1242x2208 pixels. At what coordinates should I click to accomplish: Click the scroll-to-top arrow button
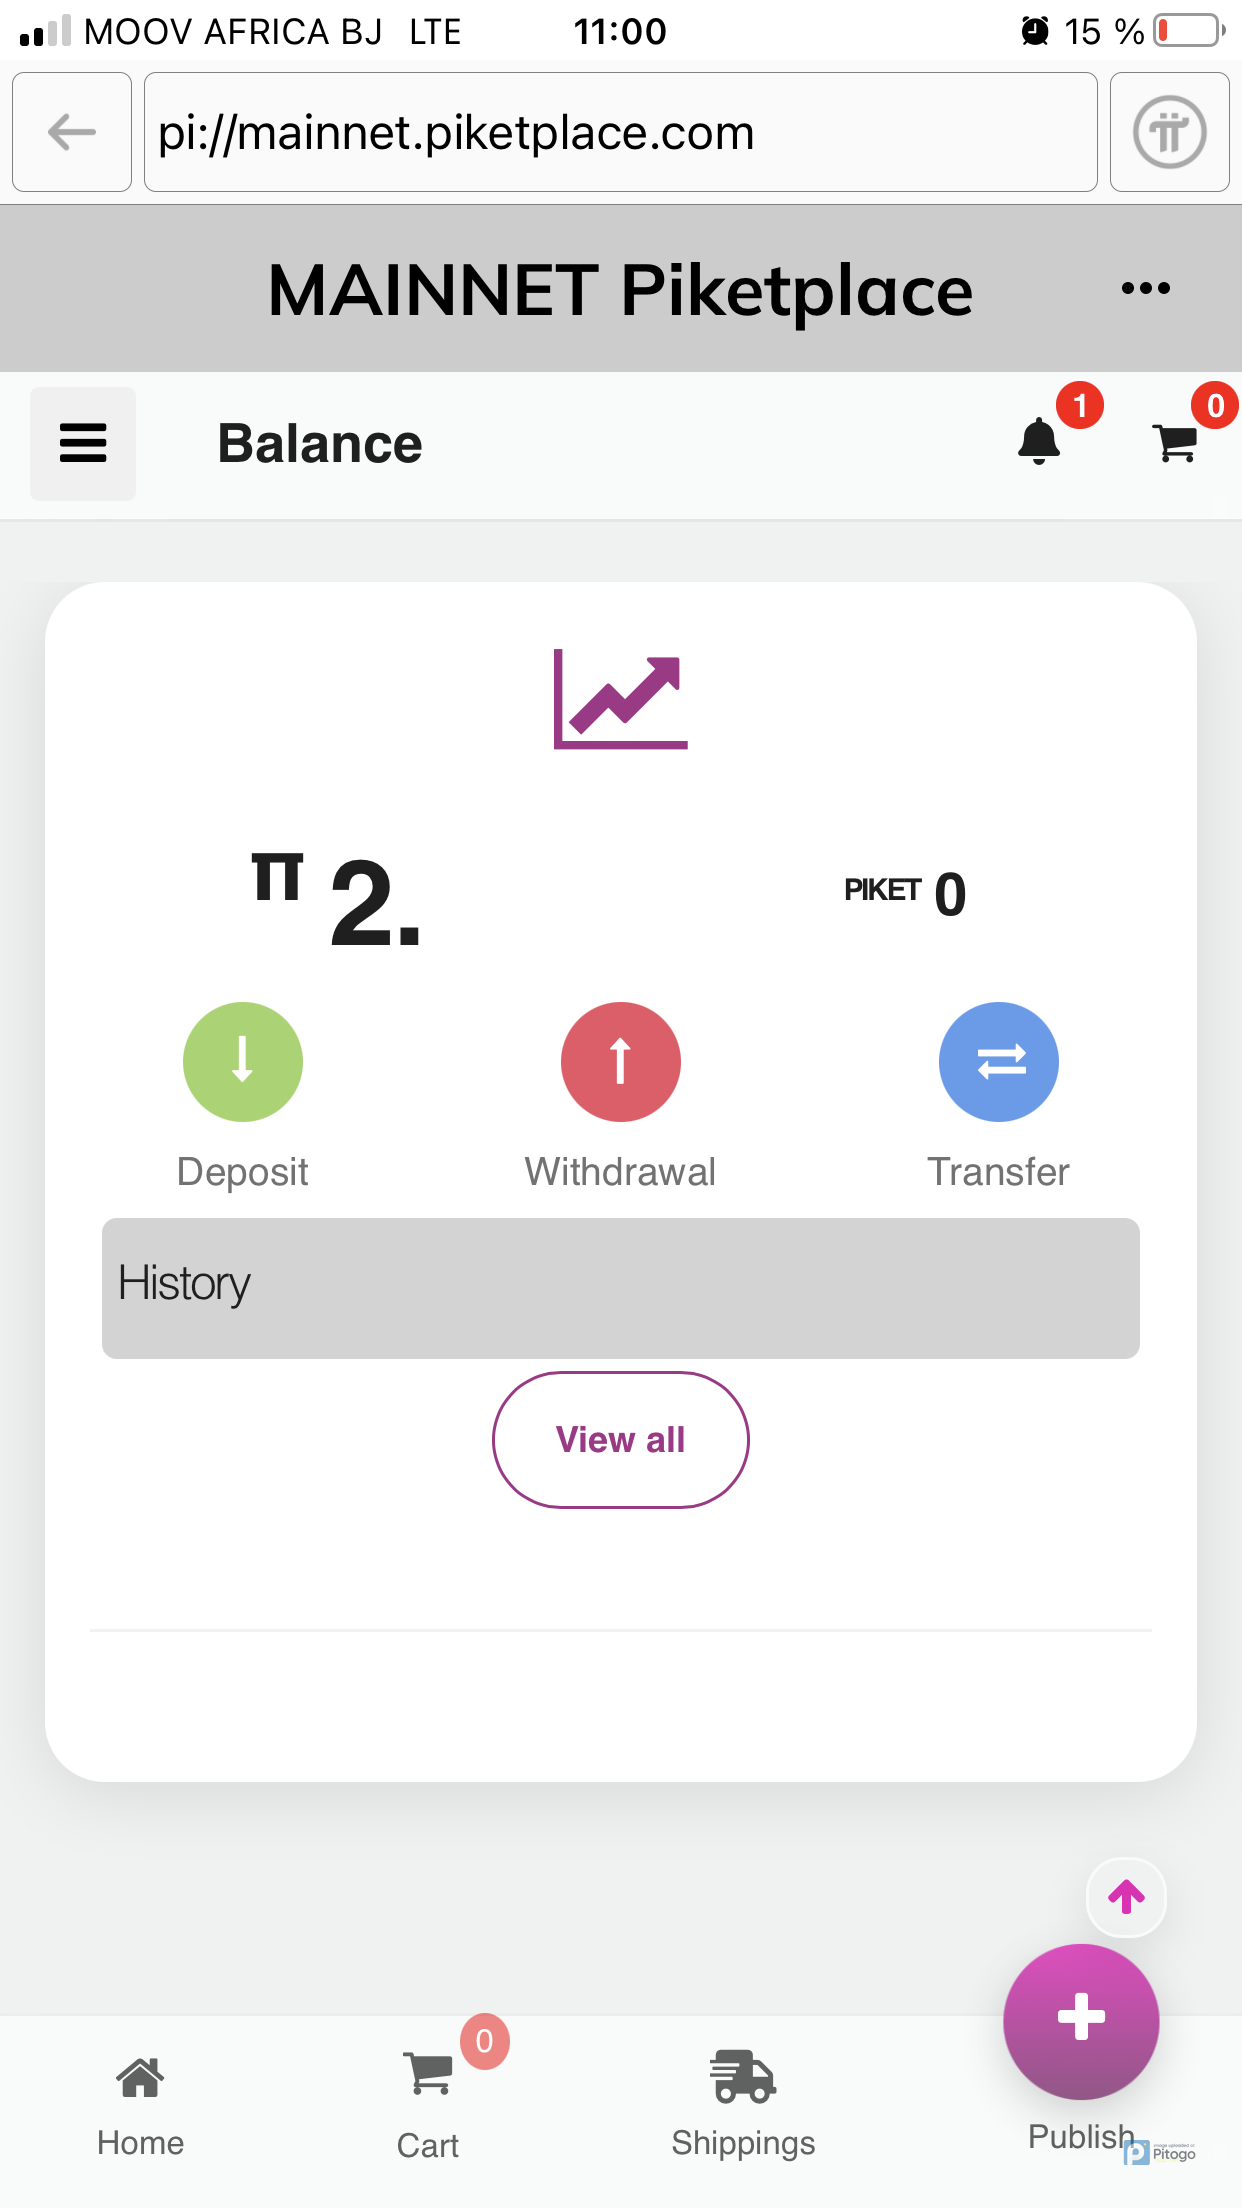(x=1126, y=1897)
